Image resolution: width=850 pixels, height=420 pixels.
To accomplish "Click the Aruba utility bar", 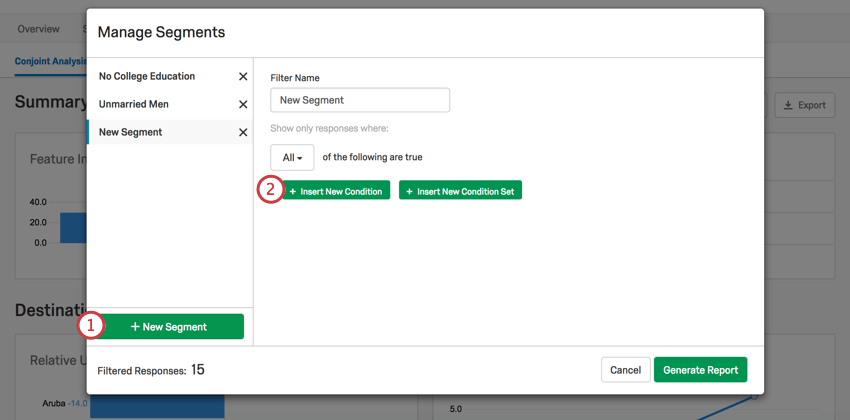I will click(157, 406).
